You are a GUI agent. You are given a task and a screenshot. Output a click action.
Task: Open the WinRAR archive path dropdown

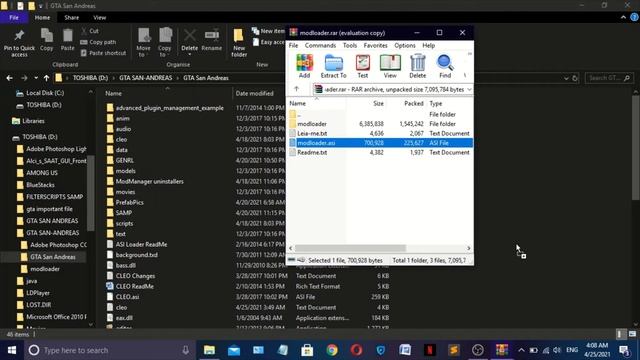coord(469,89)
